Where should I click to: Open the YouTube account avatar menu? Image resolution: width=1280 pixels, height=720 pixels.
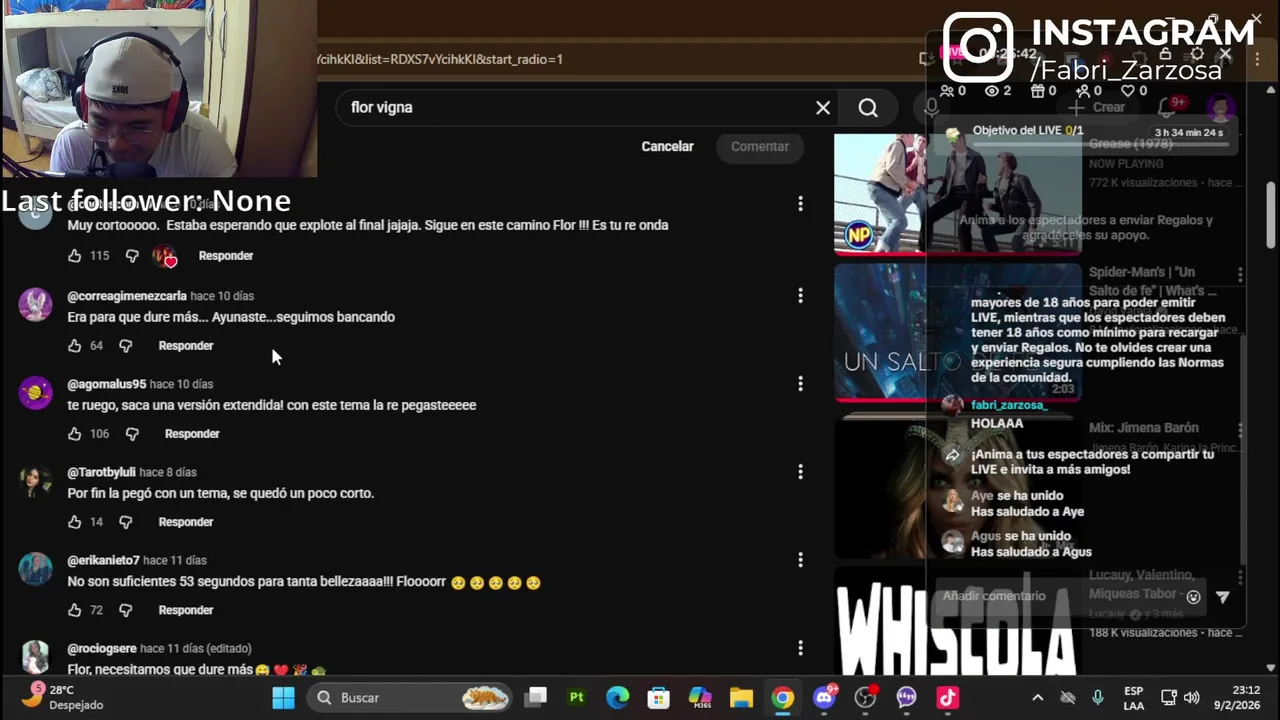click(1220, 107)
